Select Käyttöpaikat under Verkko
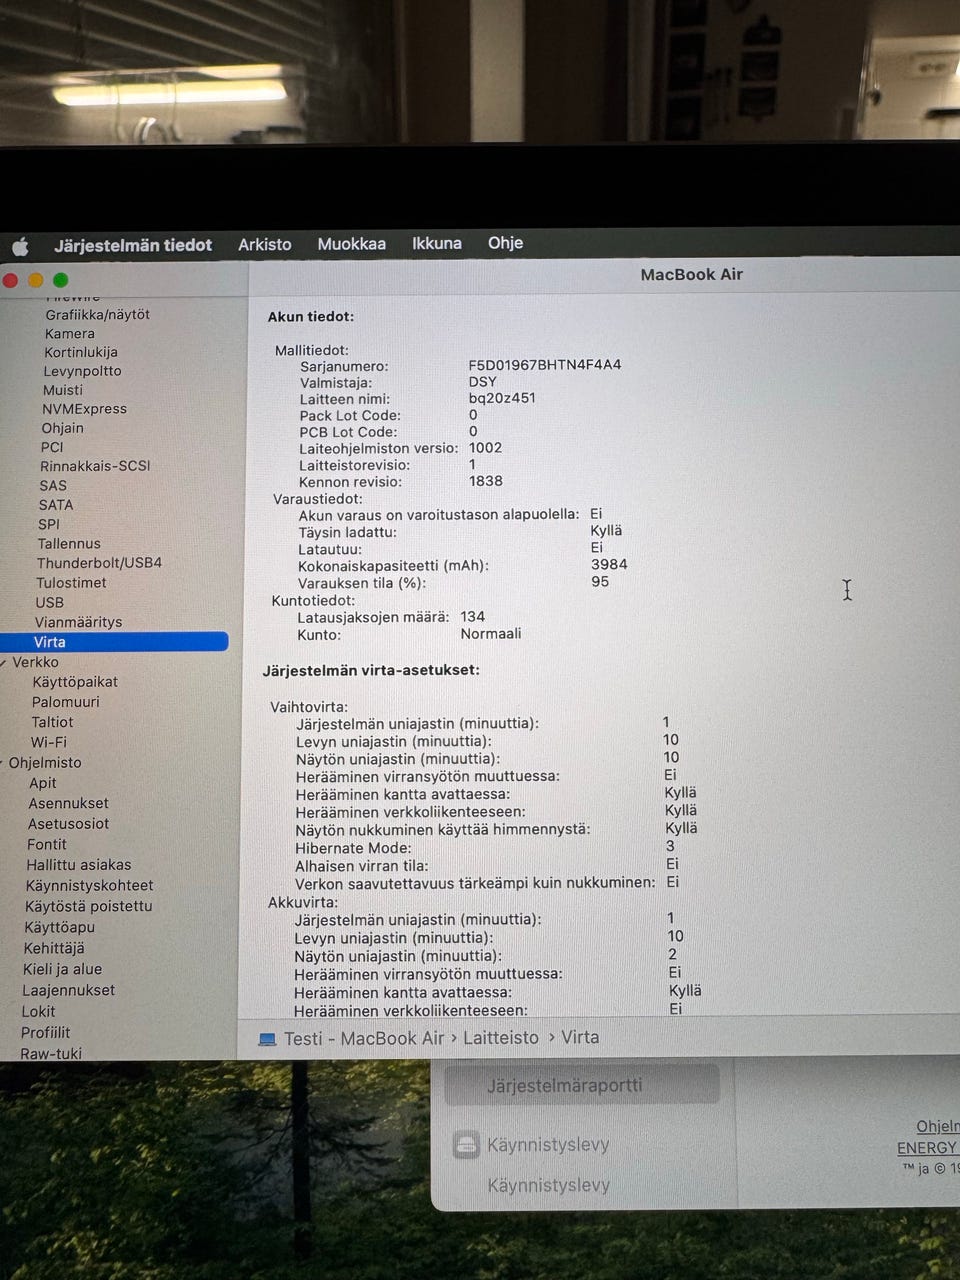Image resolution: width=960 pixels, height=1280 pixels. tap(75, 682)
